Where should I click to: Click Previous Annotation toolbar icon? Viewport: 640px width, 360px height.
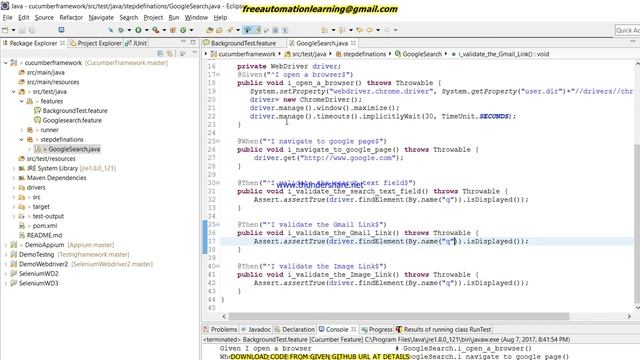(342, 30)
